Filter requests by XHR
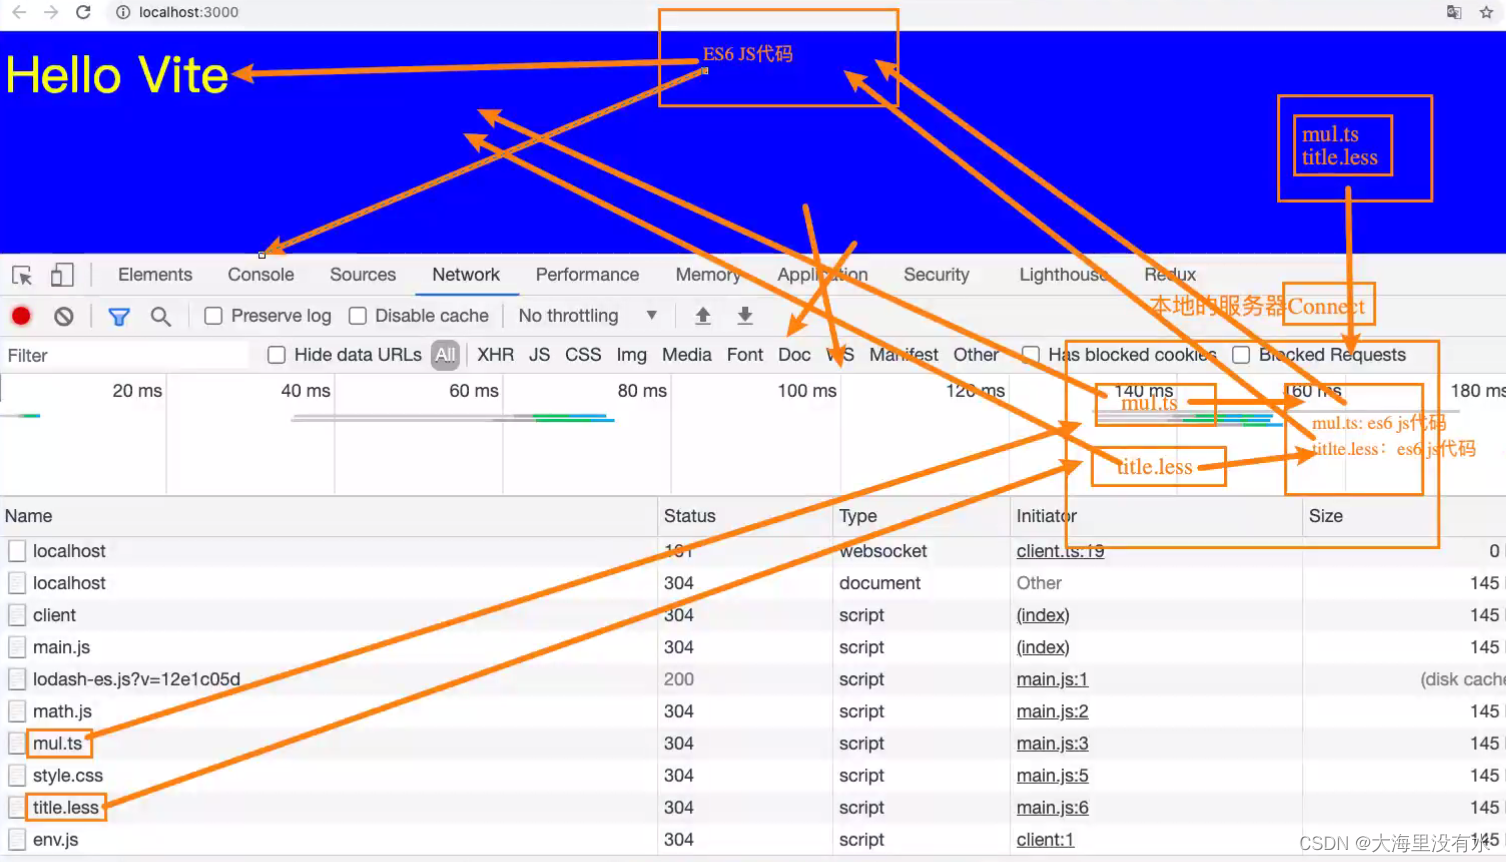1506x862 pixels. (495, 355)
